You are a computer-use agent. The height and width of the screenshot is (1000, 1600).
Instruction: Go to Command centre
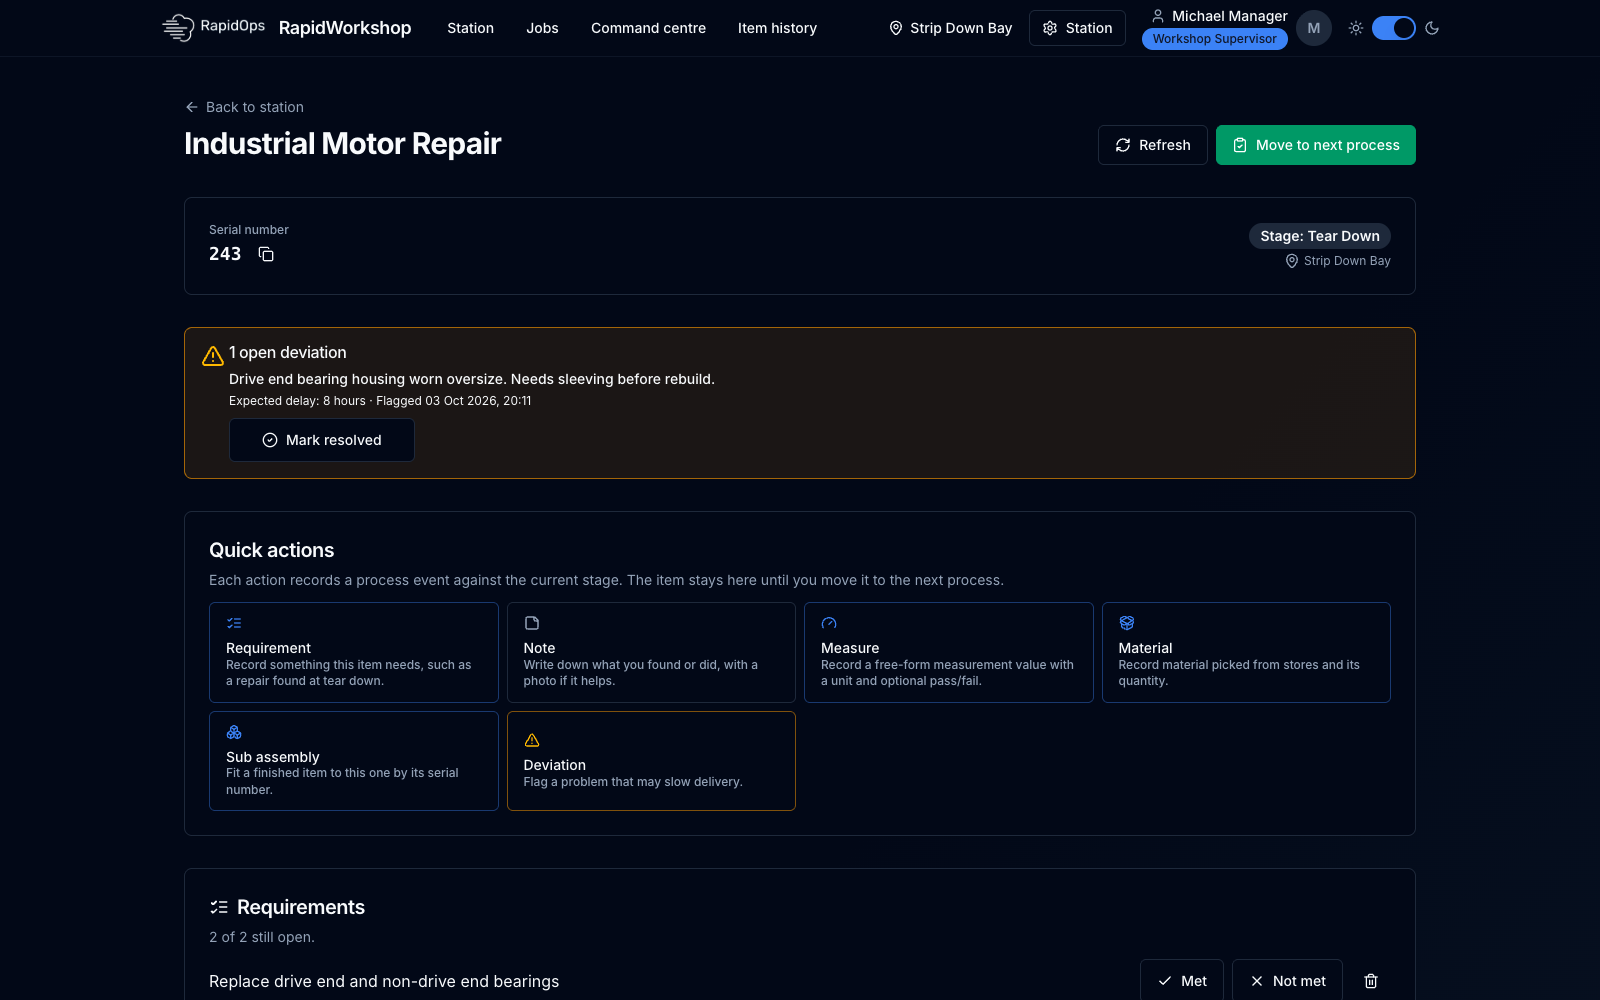648,28
